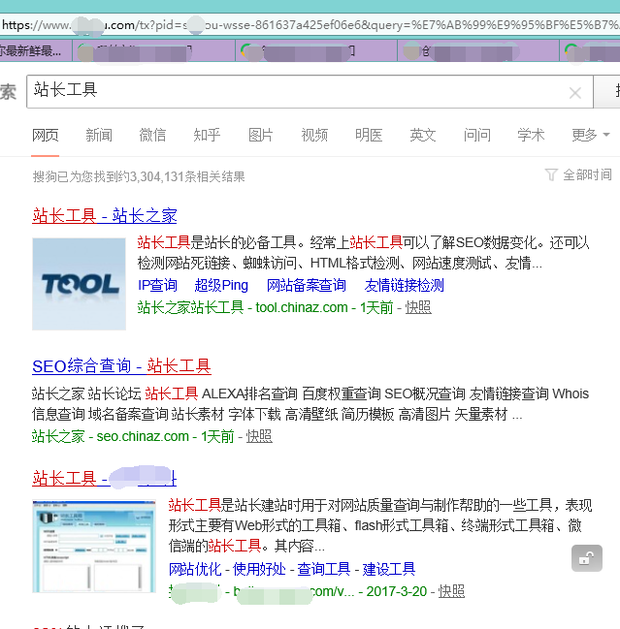Open the 使用好处 sublink
The image size is (620, 629).
(259, 569)
